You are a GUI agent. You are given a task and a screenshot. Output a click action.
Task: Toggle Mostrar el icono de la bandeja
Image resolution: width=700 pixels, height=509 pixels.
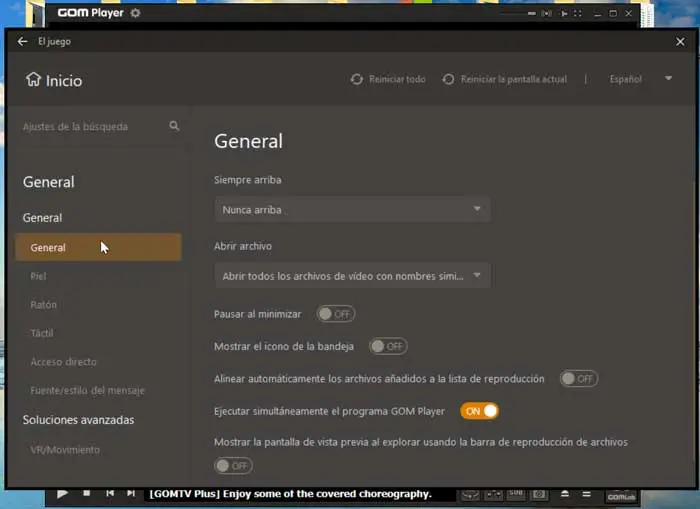pos(388,346)
